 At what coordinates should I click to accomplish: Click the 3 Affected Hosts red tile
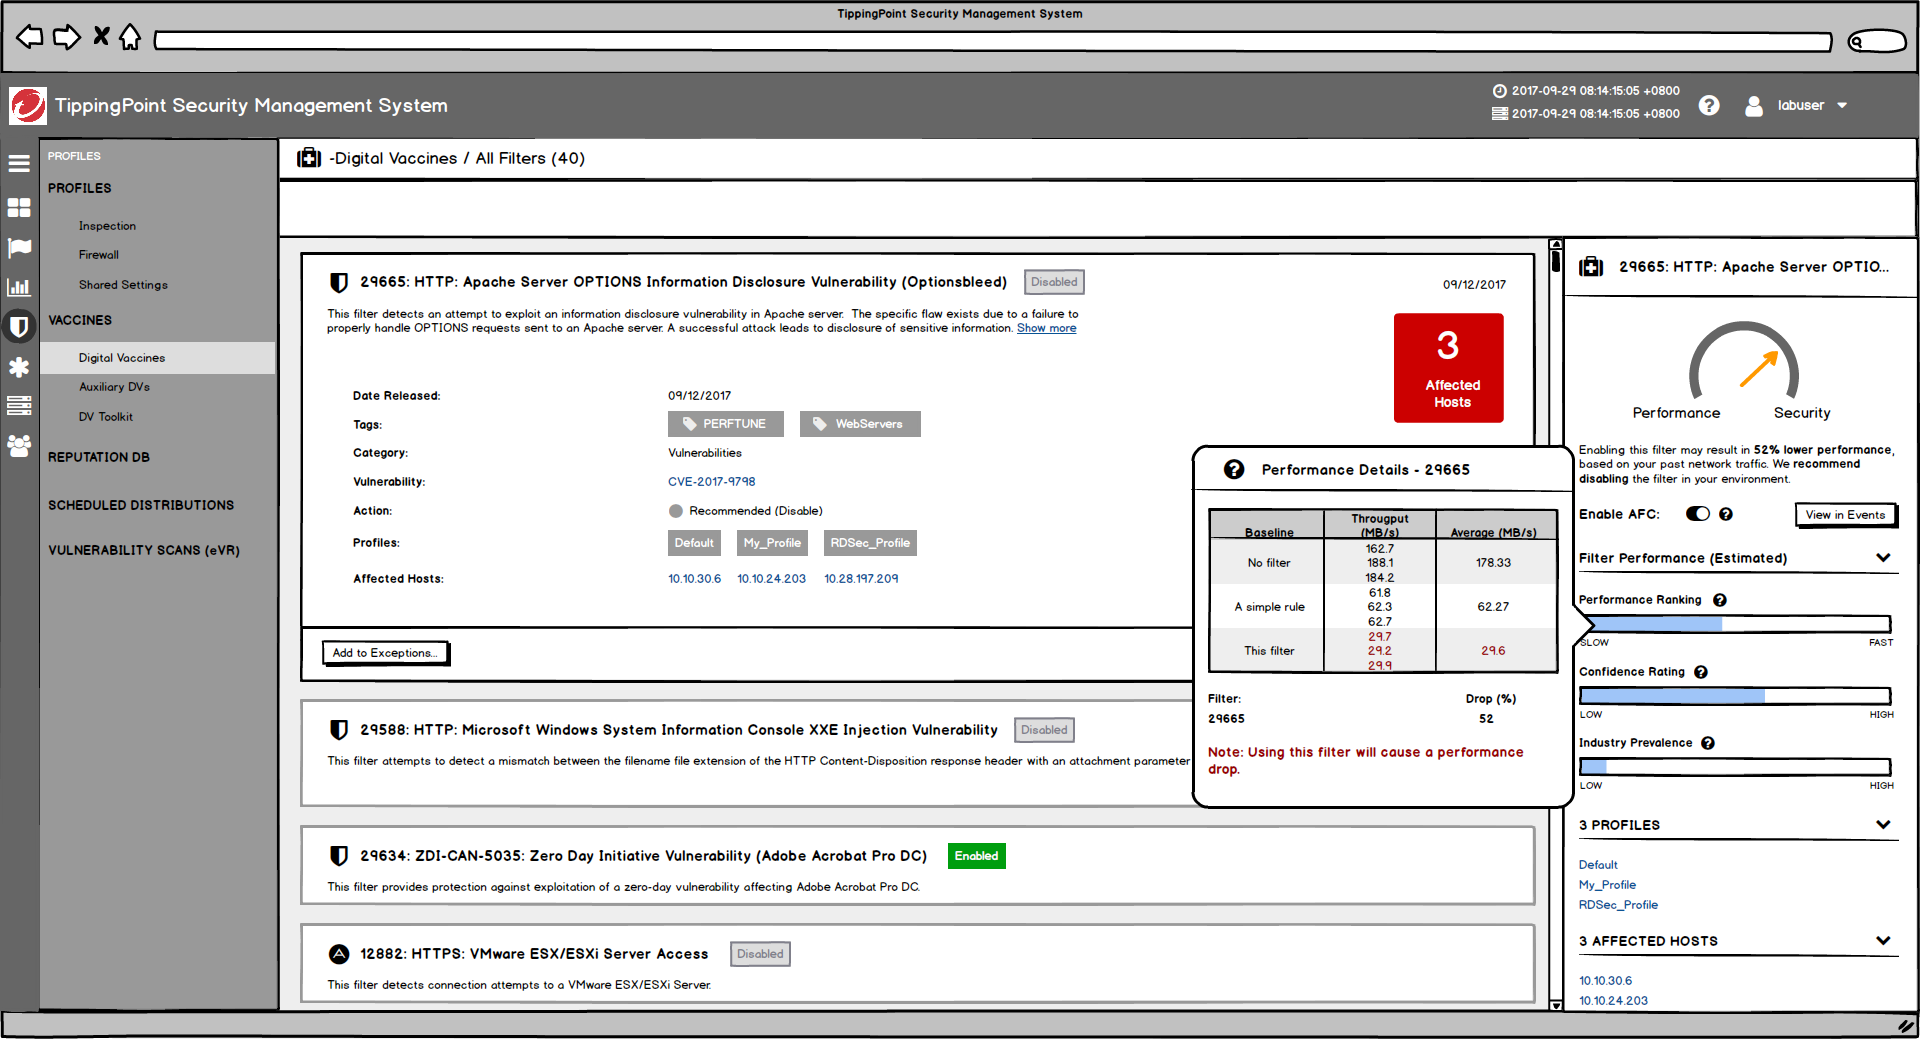pyautogui.click(x=1448, y=368)
